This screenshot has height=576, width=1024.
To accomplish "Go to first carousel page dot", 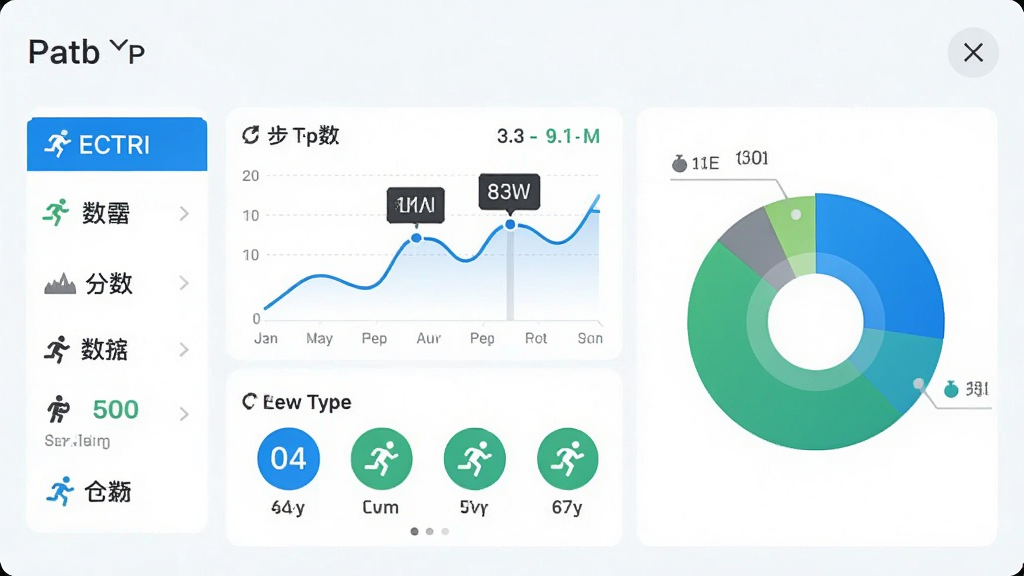I will [414, 532].
